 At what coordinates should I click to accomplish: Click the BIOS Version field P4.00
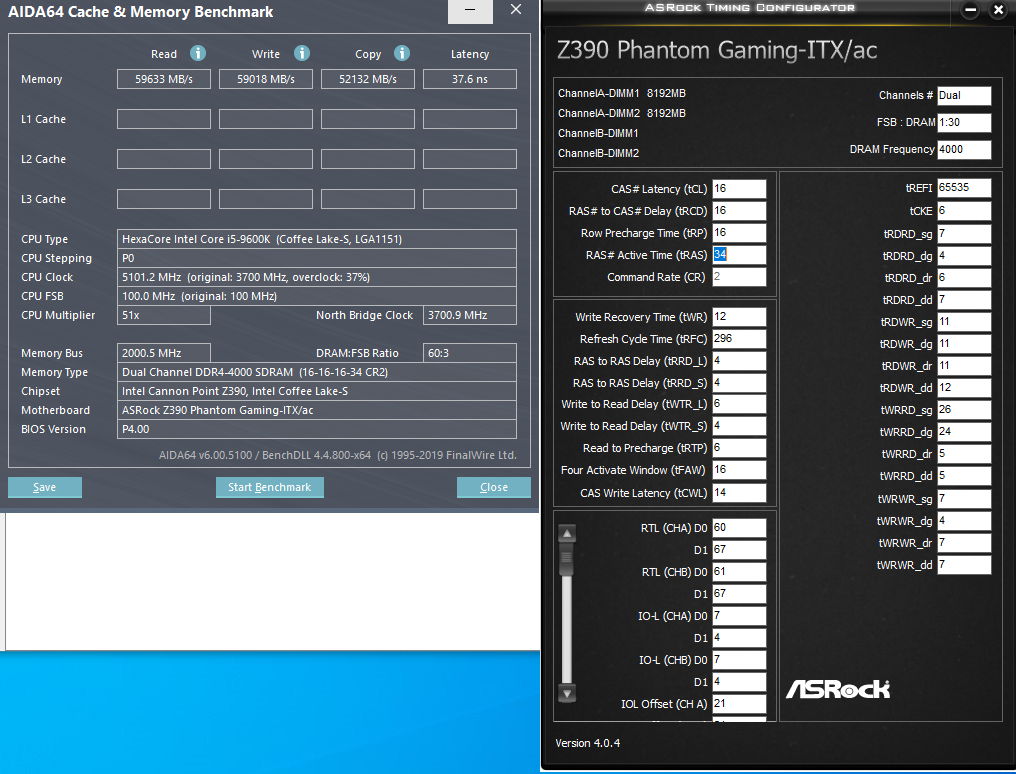pos(317,429)
